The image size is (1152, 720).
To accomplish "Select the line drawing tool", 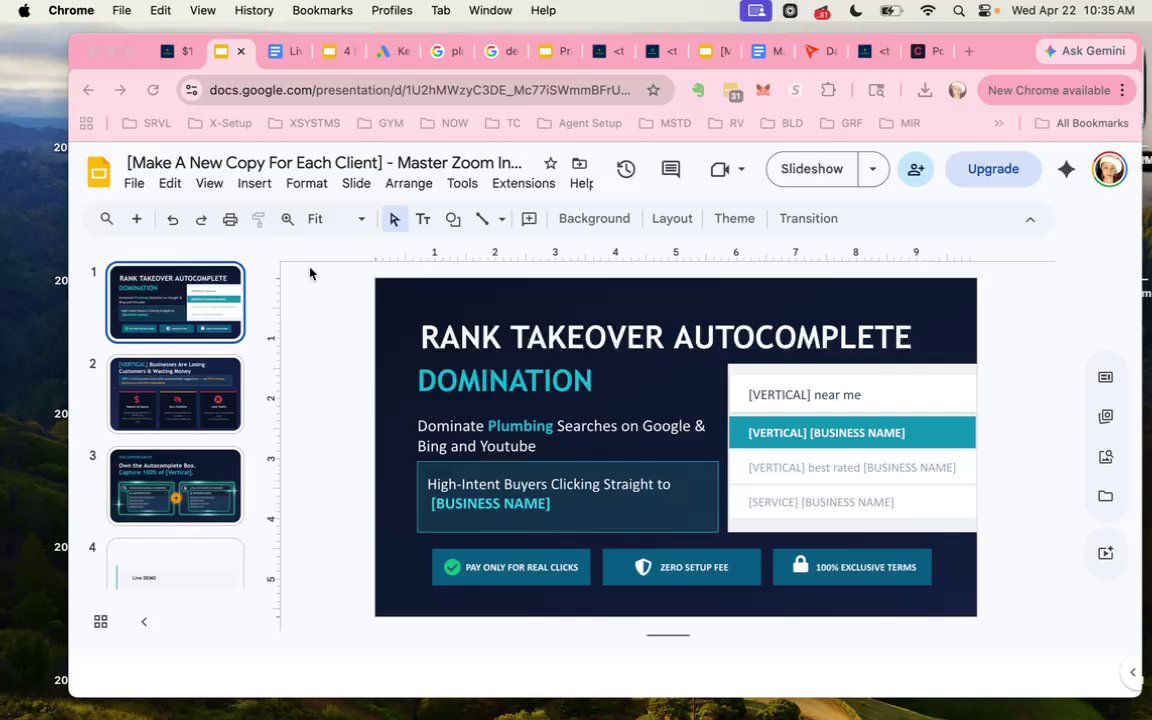I will point(482,219).
